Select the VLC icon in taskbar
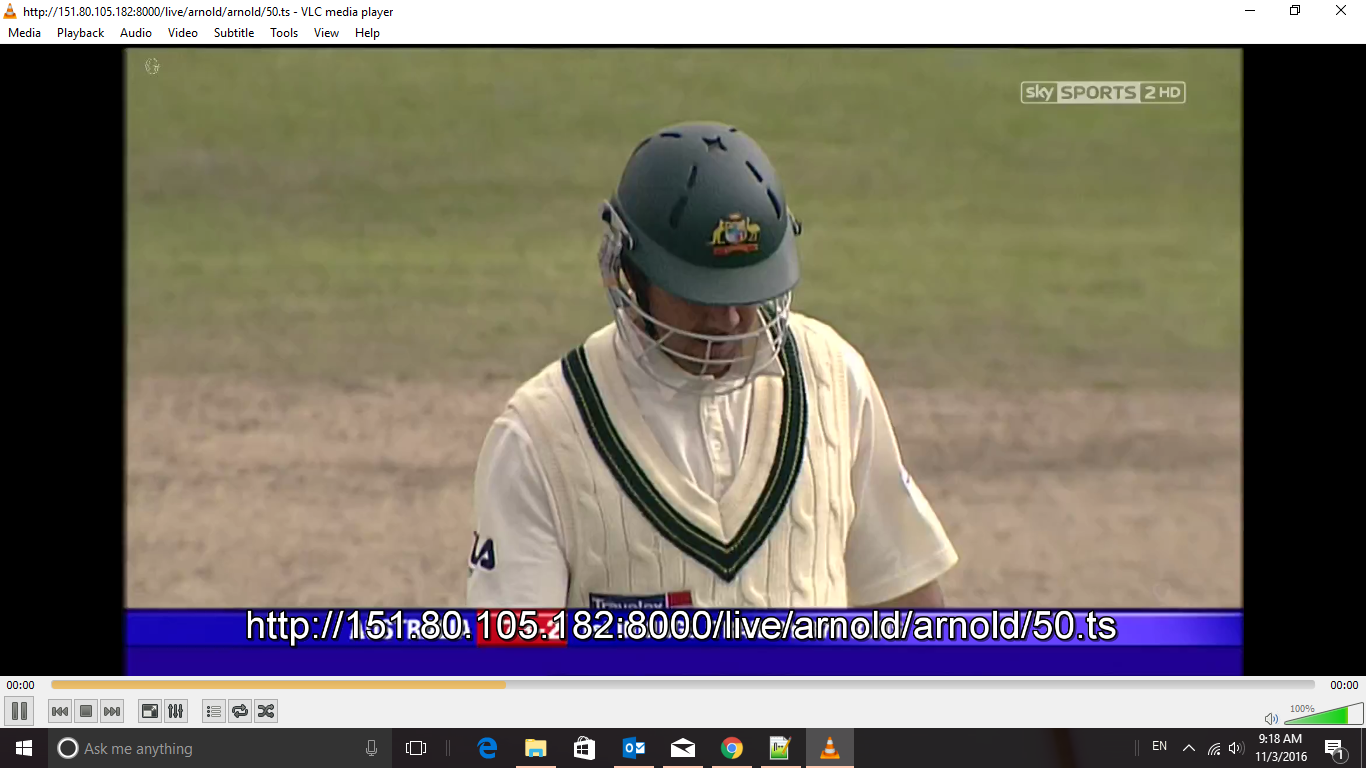This screenshot has width=1366, height=768. (830, 748)
